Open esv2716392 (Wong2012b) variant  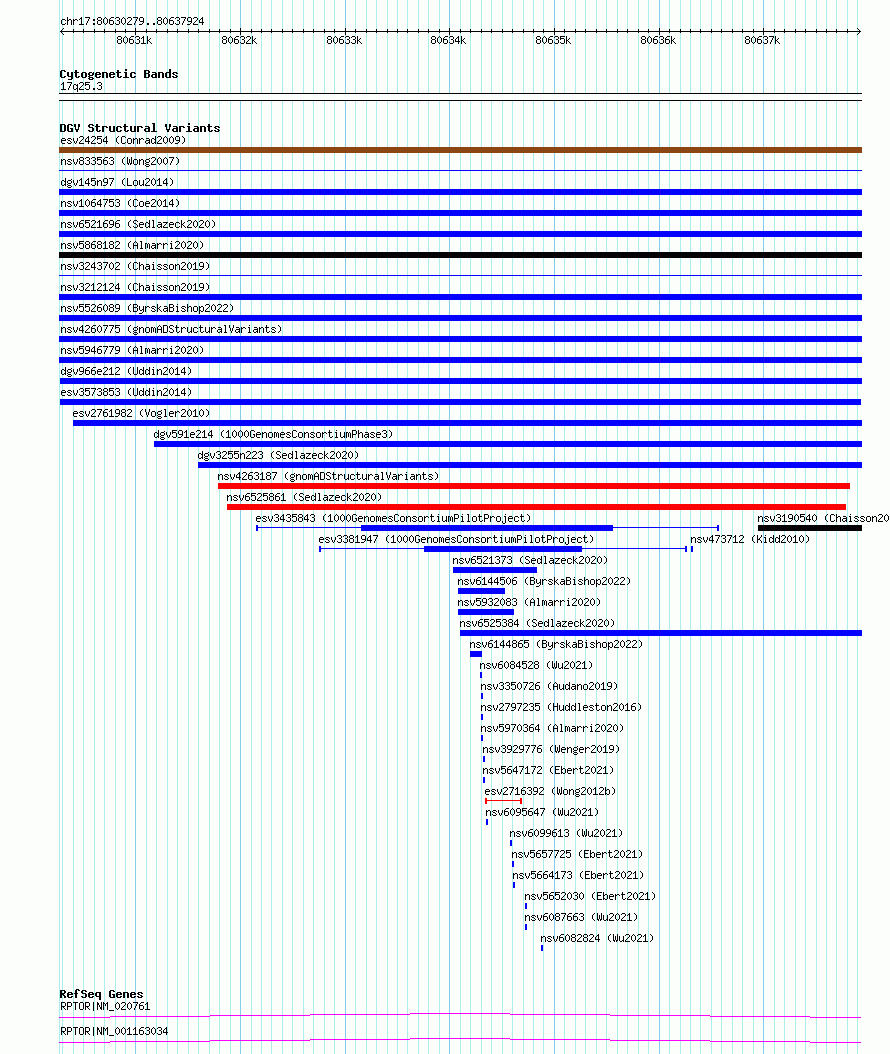pyautogui.click(x=550, y=791)
